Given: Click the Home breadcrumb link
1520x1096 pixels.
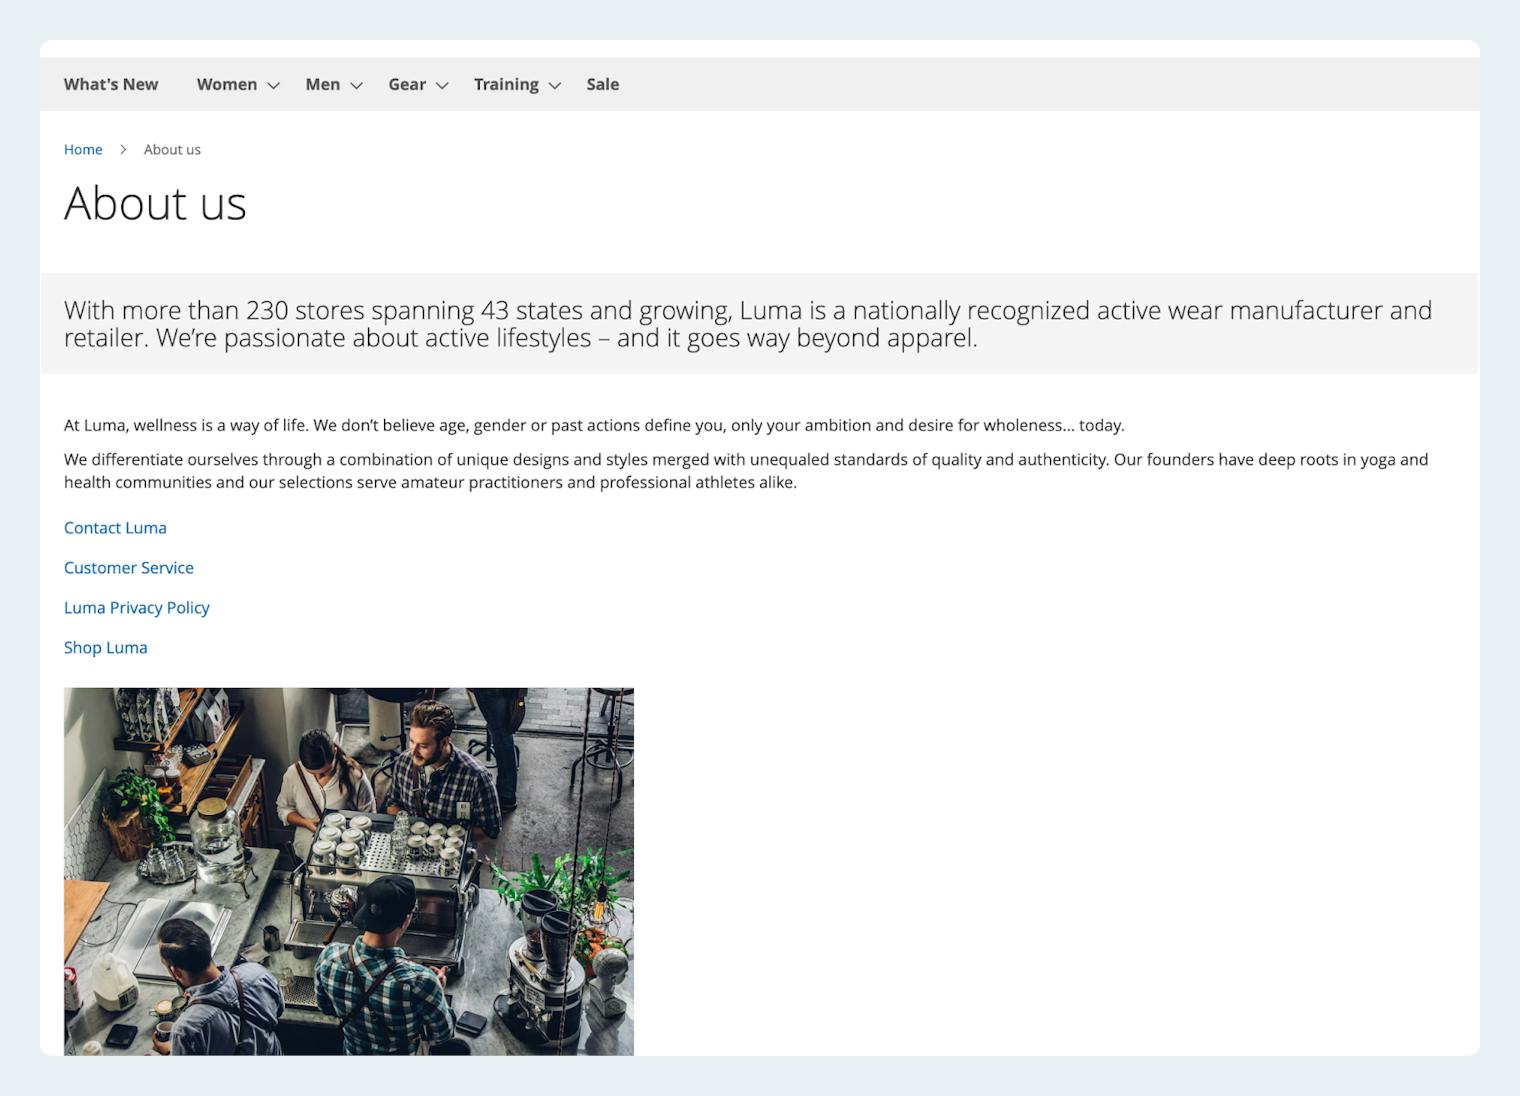Looking at the screenshot, I should tap(83, 149).
